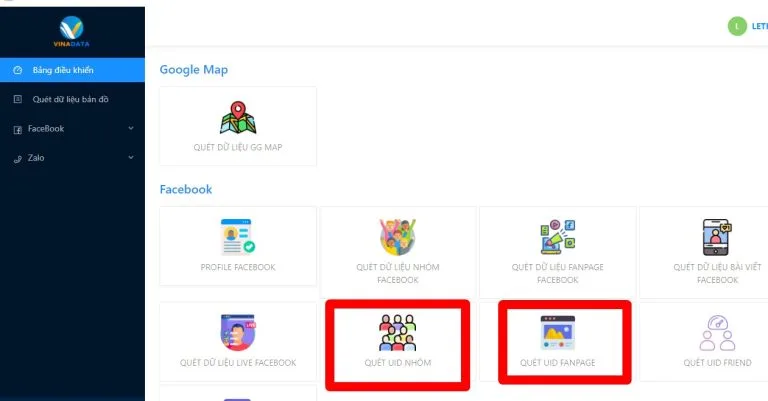The image size is (768, 401).
Task: Open the Bảng điều khiển menu item
Action: [72, 70]
